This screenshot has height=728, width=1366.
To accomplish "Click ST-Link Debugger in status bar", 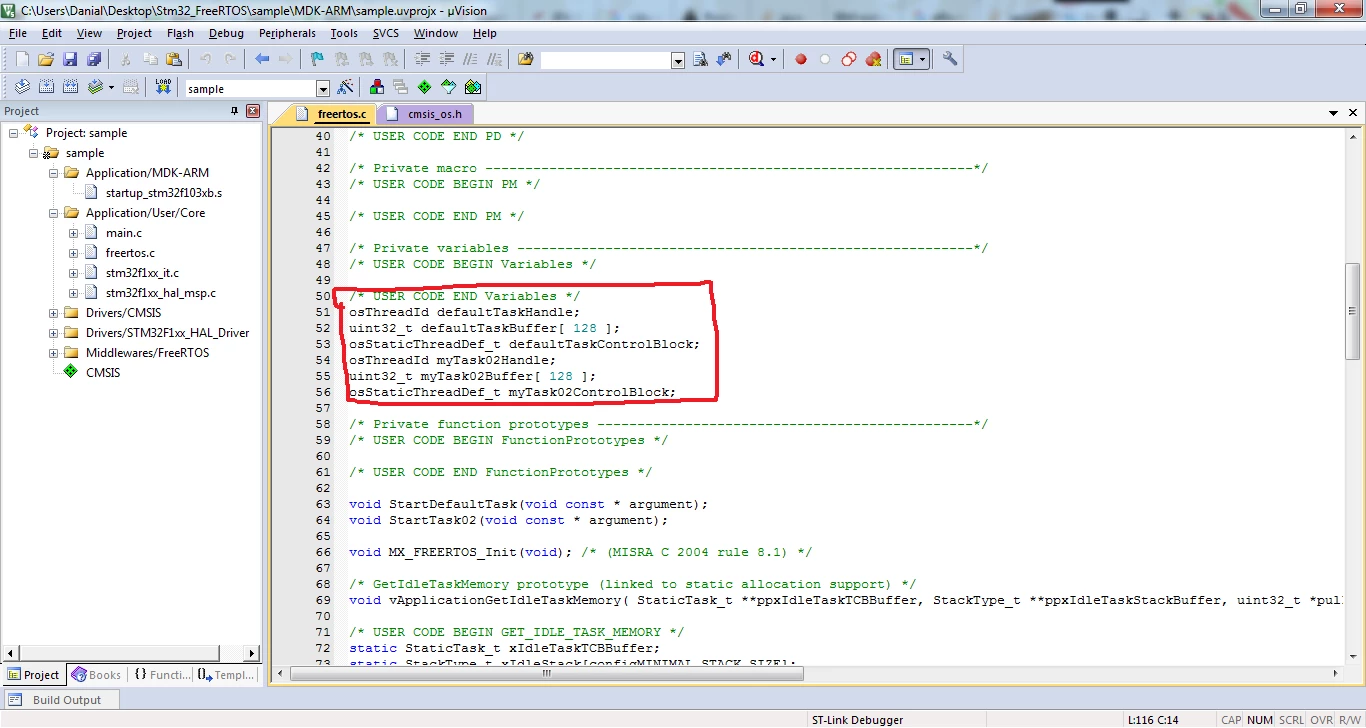I will tap(857, 720).
